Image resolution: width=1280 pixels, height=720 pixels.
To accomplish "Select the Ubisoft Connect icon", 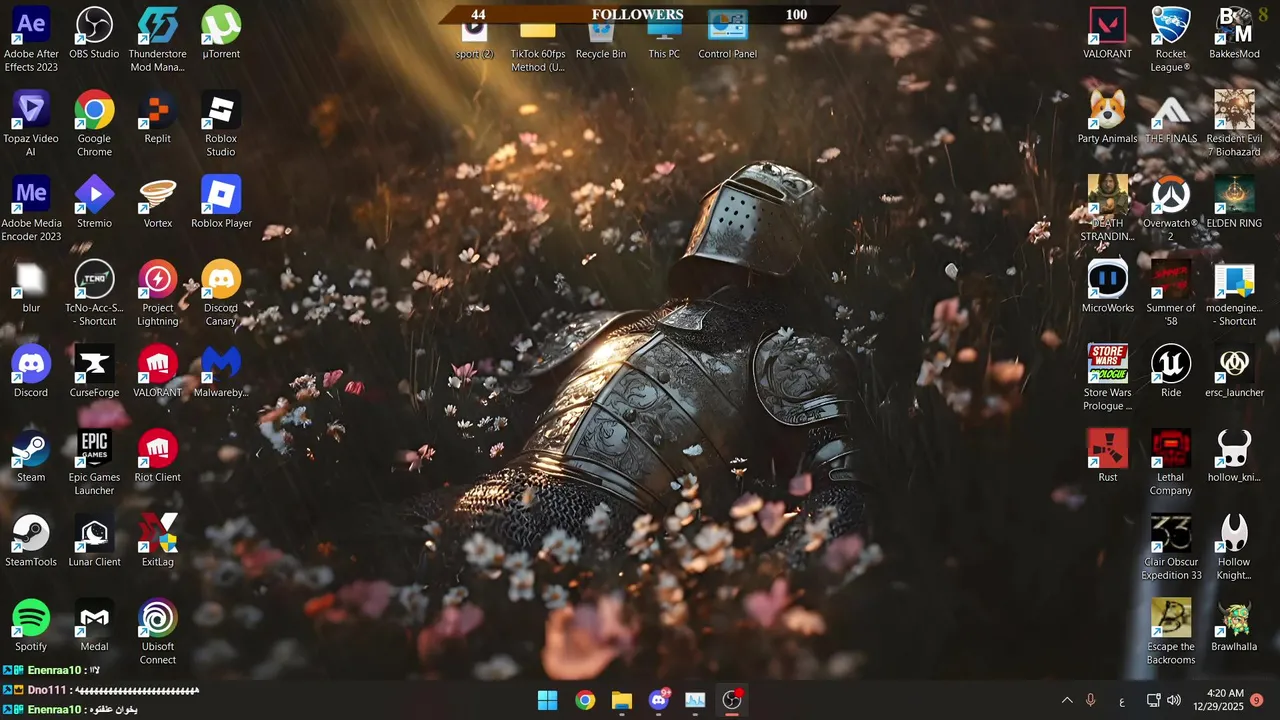I will (157, 632).
